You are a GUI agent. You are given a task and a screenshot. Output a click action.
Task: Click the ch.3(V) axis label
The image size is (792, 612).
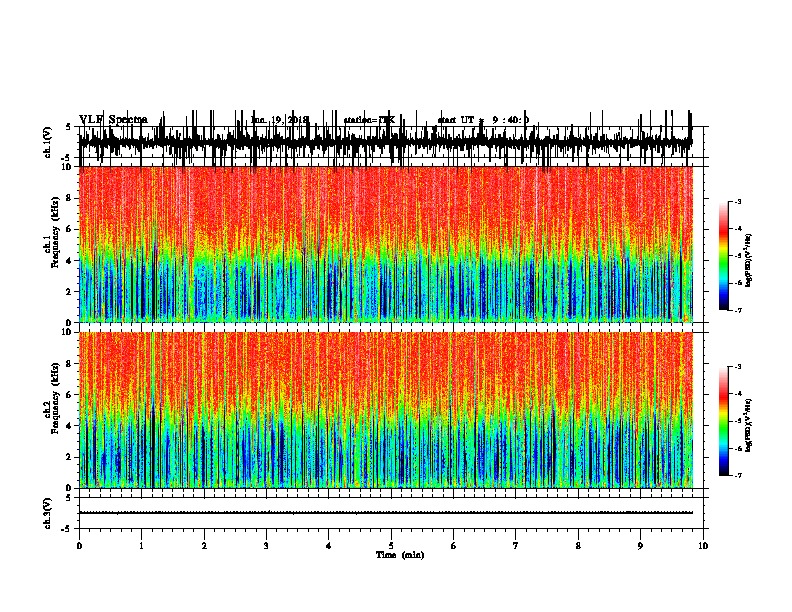(x=48, y=513)
